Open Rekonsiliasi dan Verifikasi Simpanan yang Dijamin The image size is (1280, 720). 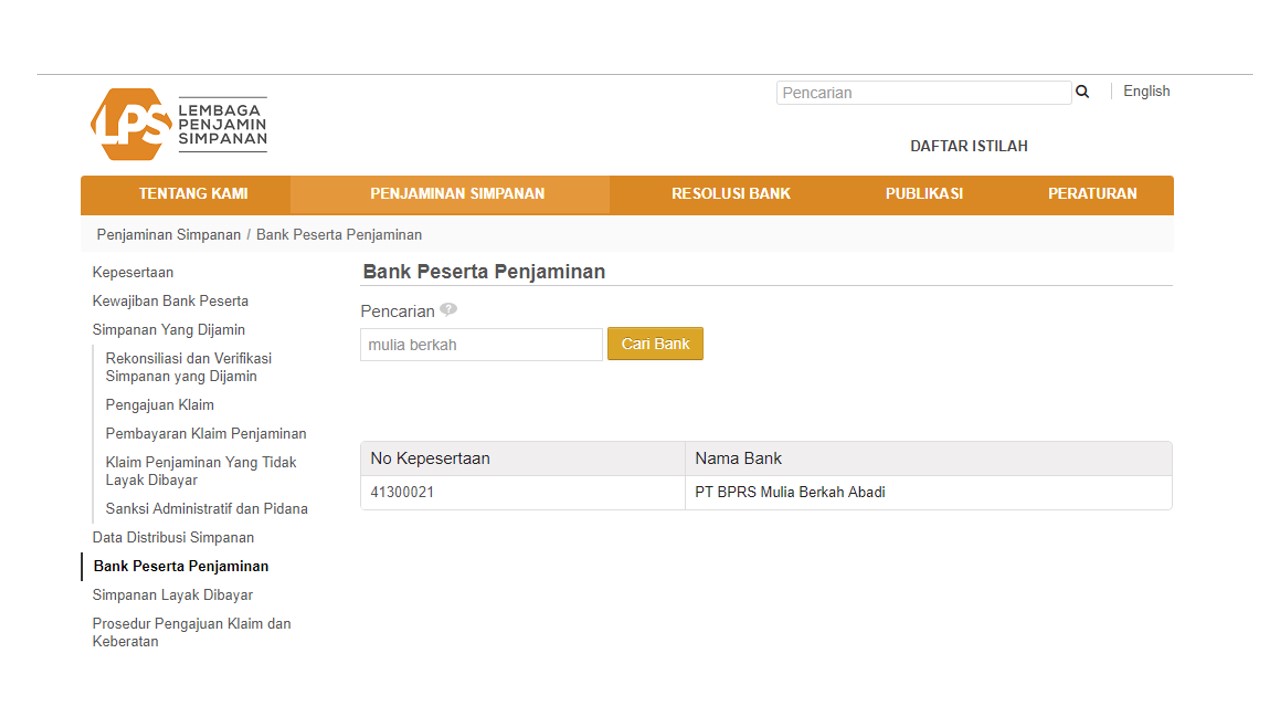click(x=189, y=367)
